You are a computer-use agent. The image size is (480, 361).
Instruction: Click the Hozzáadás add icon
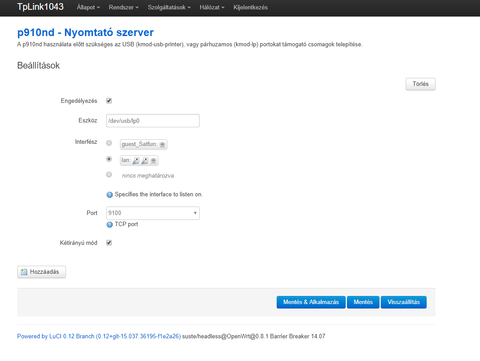[24, 272]
